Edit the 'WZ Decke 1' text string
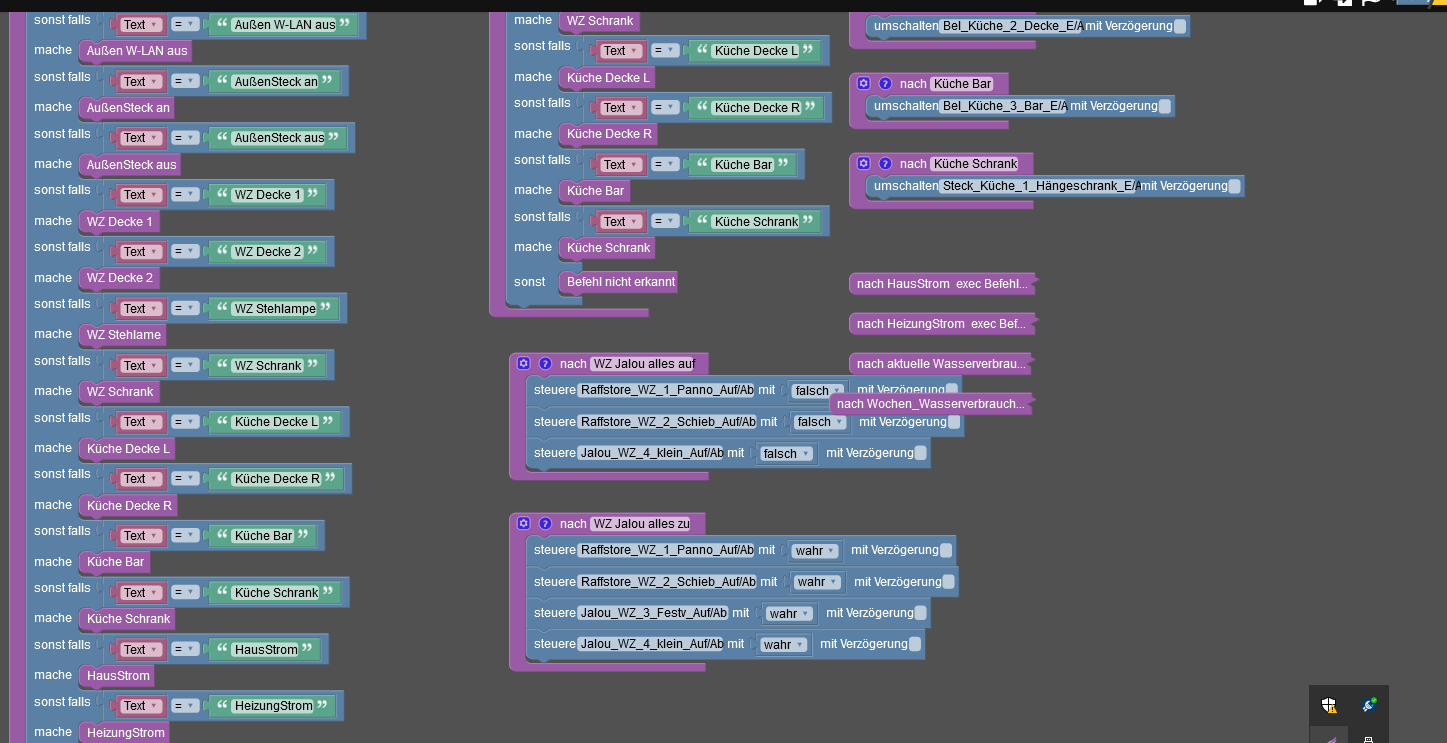The height and width of the screenshot is (743, 1447). coord(267,194)
